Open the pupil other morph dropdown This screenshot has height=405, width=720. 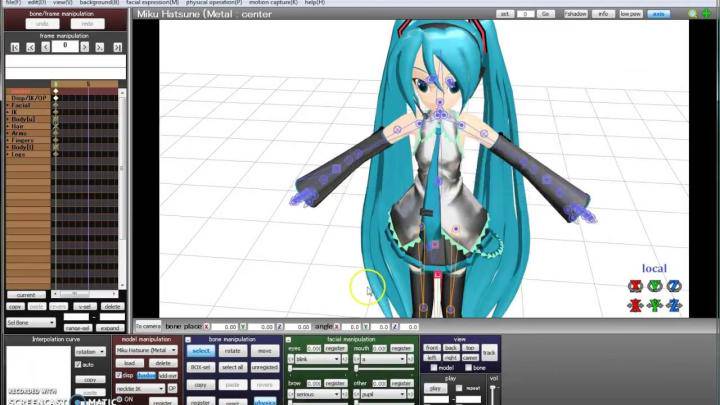(383, 394)
